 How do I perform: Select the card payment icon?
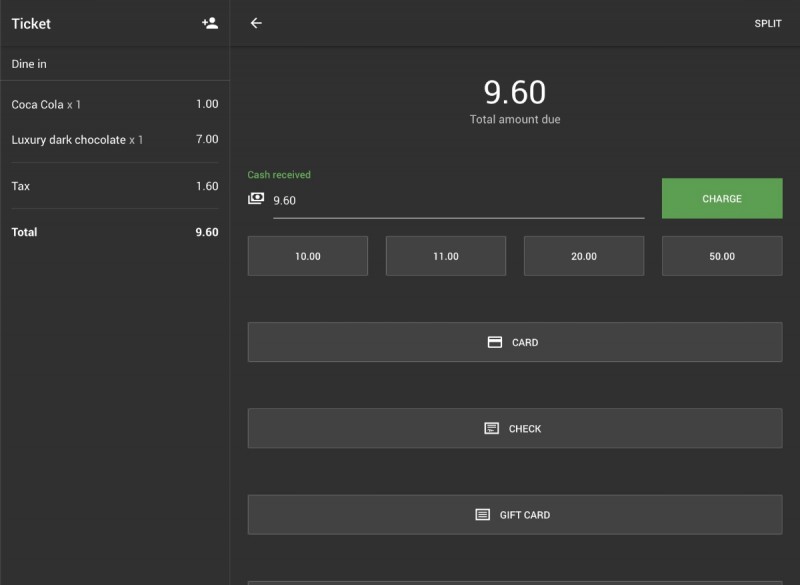pos(494,341)
